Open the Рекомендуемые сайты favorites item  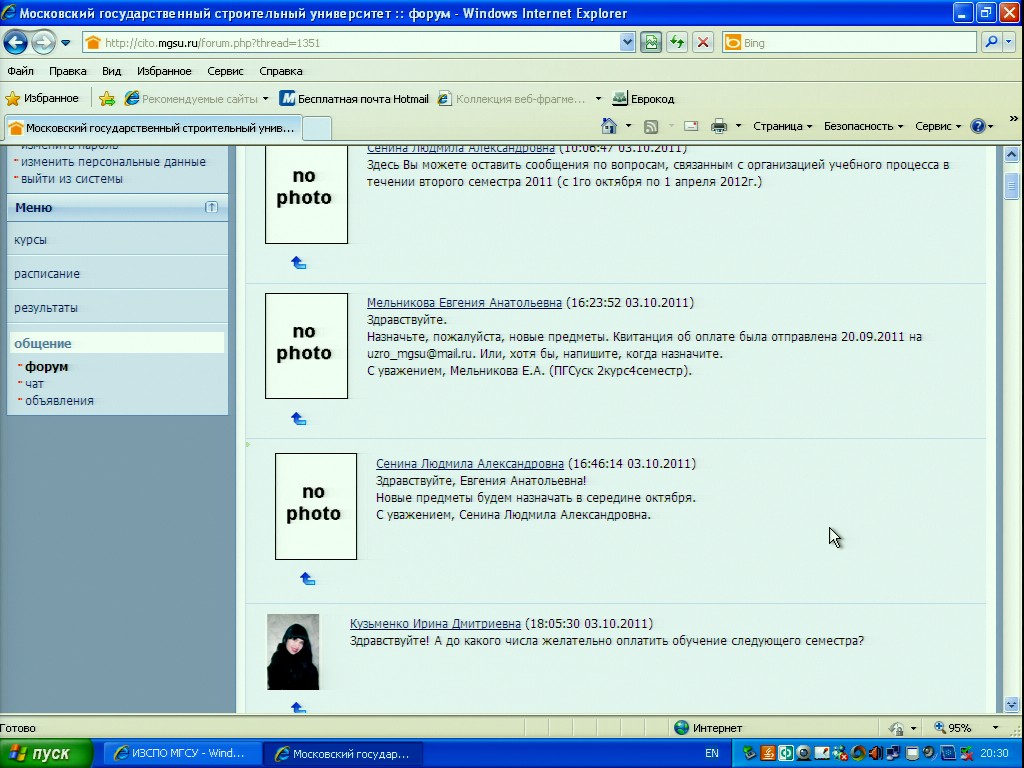197,99
